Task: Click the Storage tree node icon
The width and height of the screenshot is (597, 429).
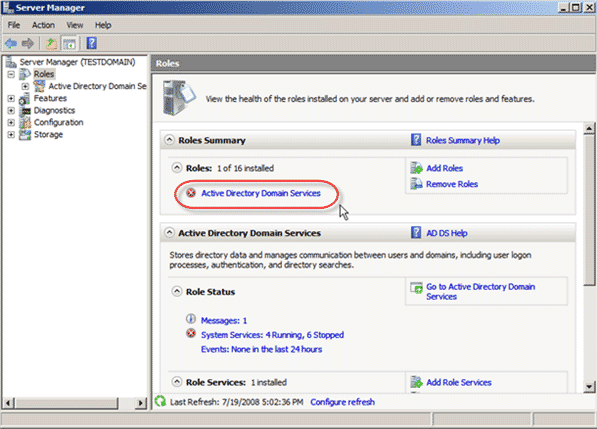Action: pos(25,134)
